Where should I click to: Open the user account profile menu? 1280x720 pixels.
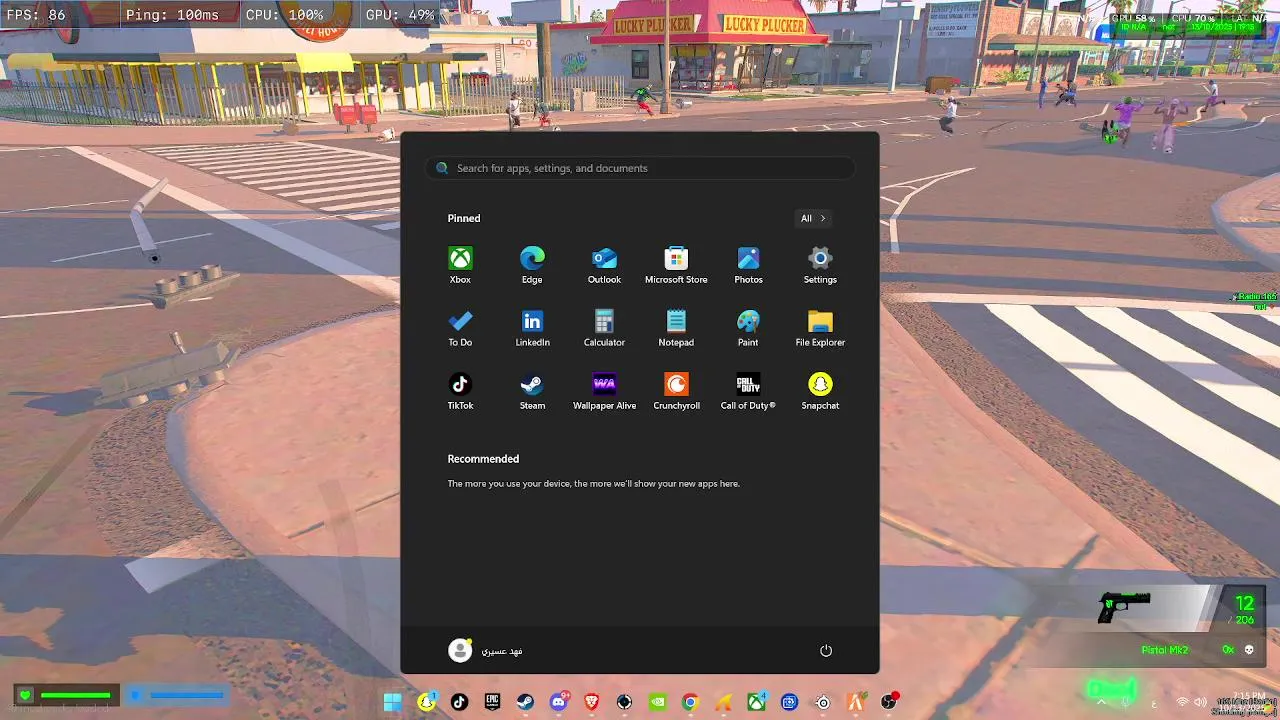point(486,650)
